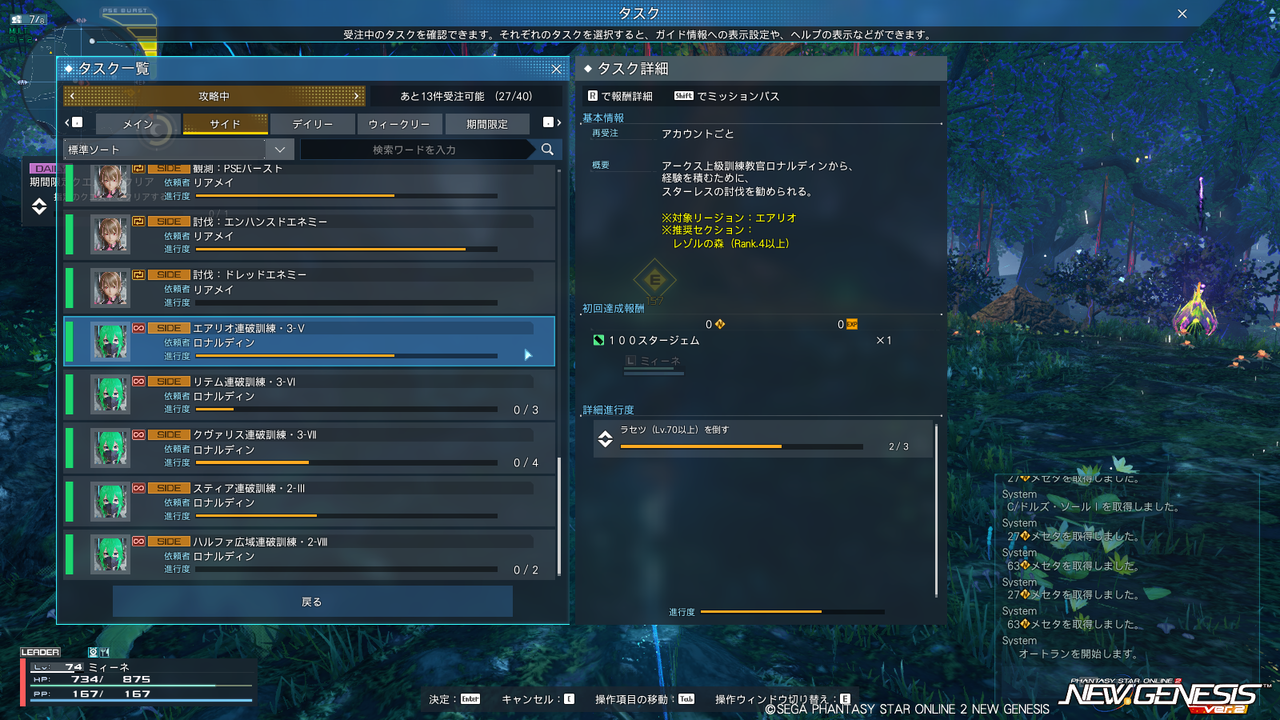Click the 操作ウィンドウ切り替え E hint
The width and height of the screenshot is (1280, 720).
pyautogui.click(x=783, y=699)
